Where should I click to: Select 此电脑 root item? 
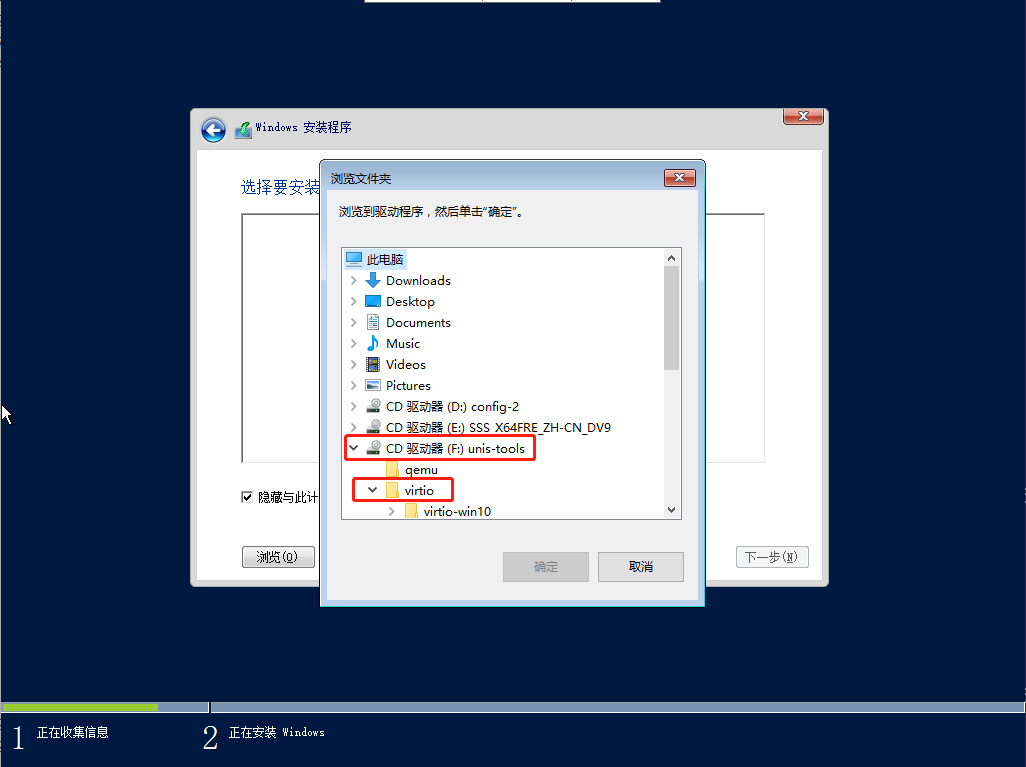[x=375, y=259]
